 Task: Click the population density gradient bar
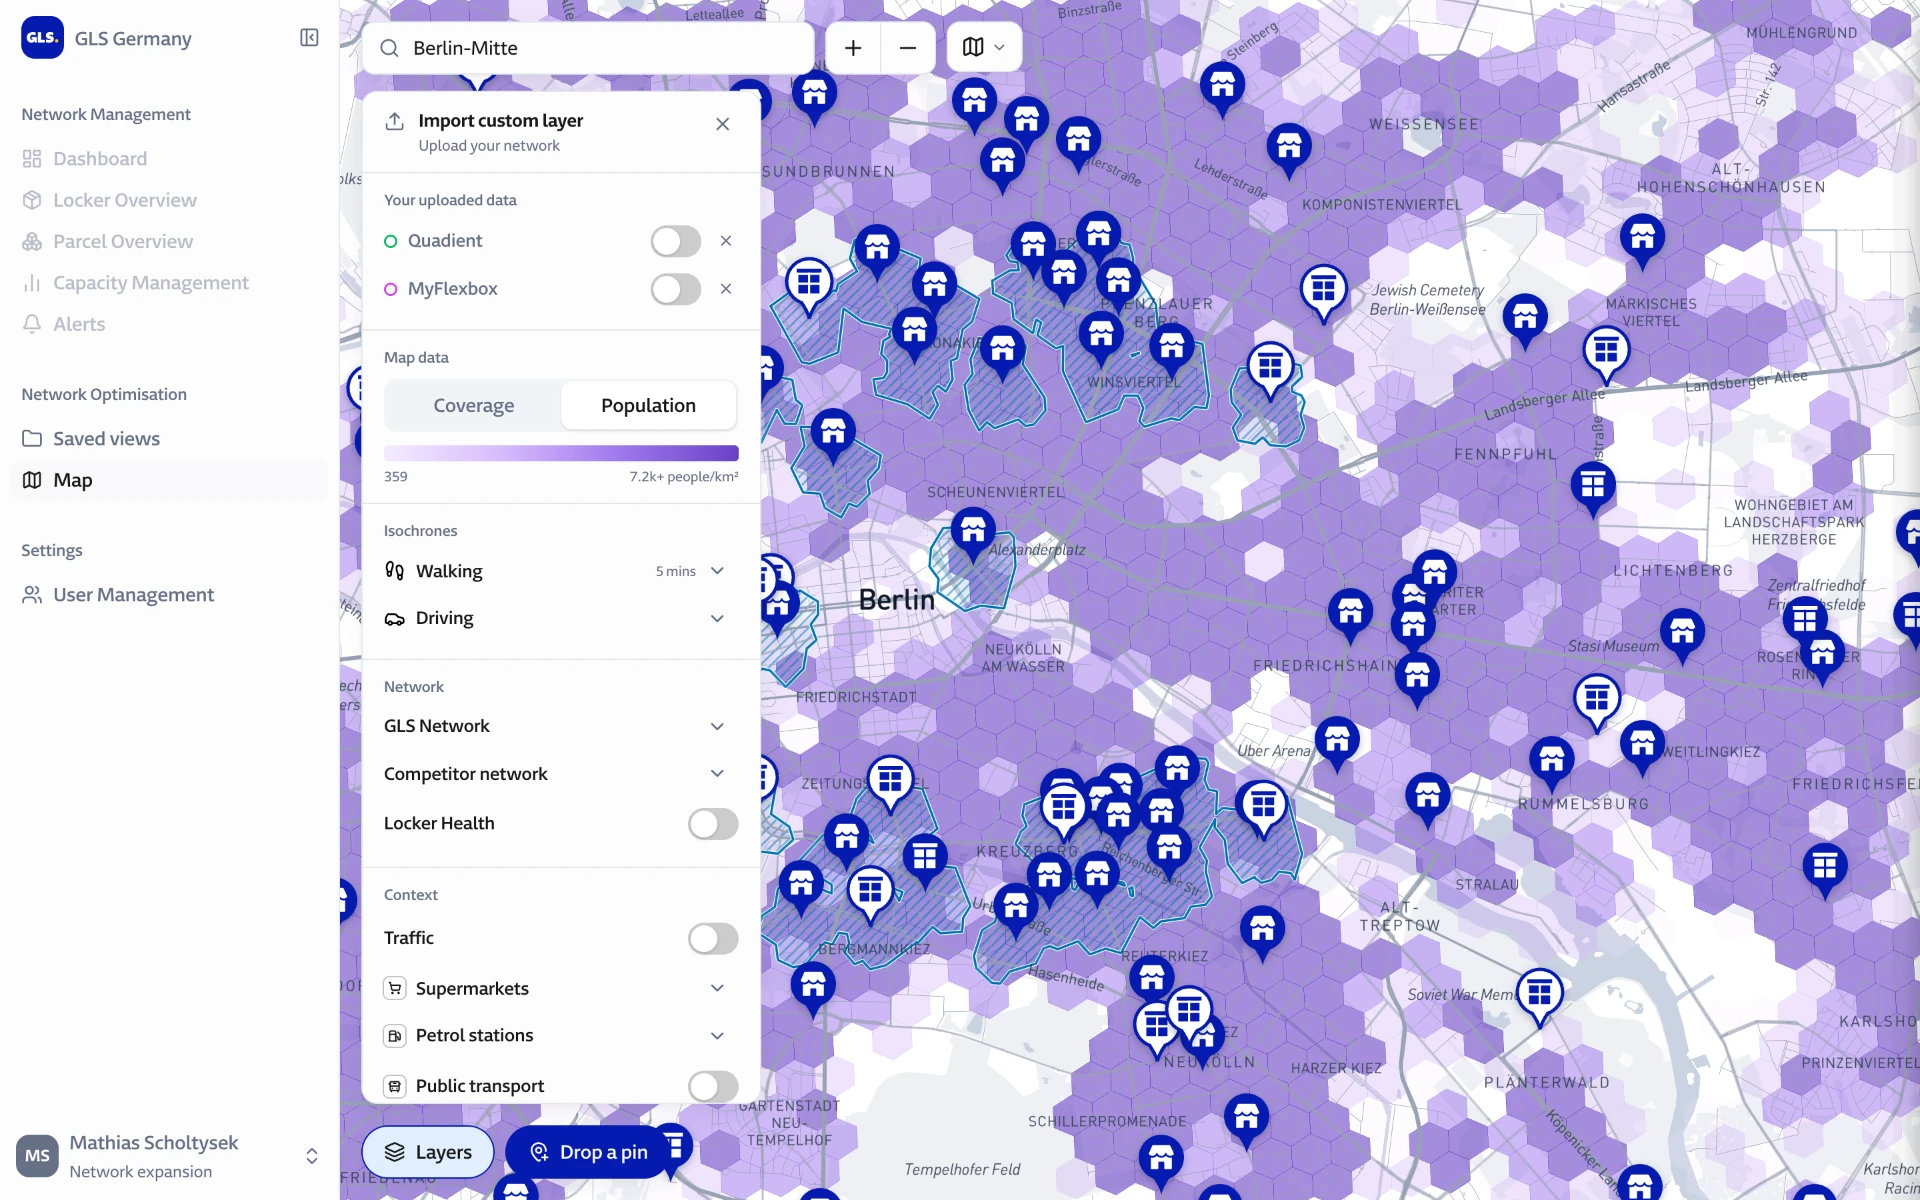(x=561, y=453)
